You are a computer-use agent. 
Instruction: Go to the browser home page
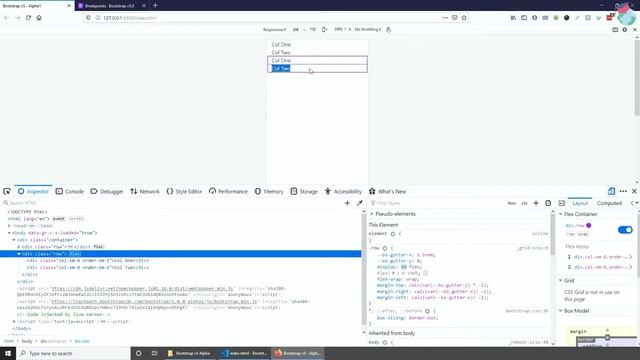[39, 18]
